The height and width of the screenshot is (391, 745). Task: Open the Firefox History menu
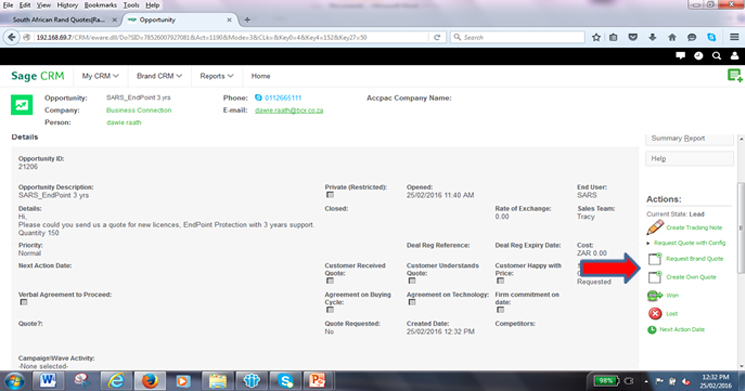pyautogui.click(x=67, y=5)
